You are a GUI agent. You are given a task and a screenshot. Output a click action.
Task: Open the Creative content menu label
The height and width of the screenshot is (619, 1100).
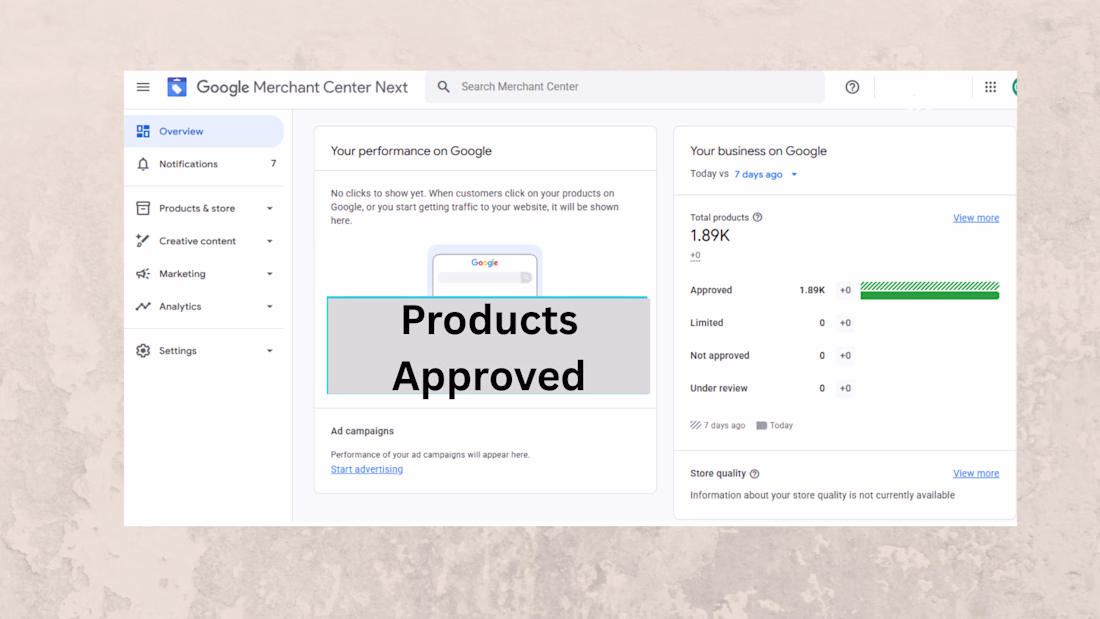point(197,241)
